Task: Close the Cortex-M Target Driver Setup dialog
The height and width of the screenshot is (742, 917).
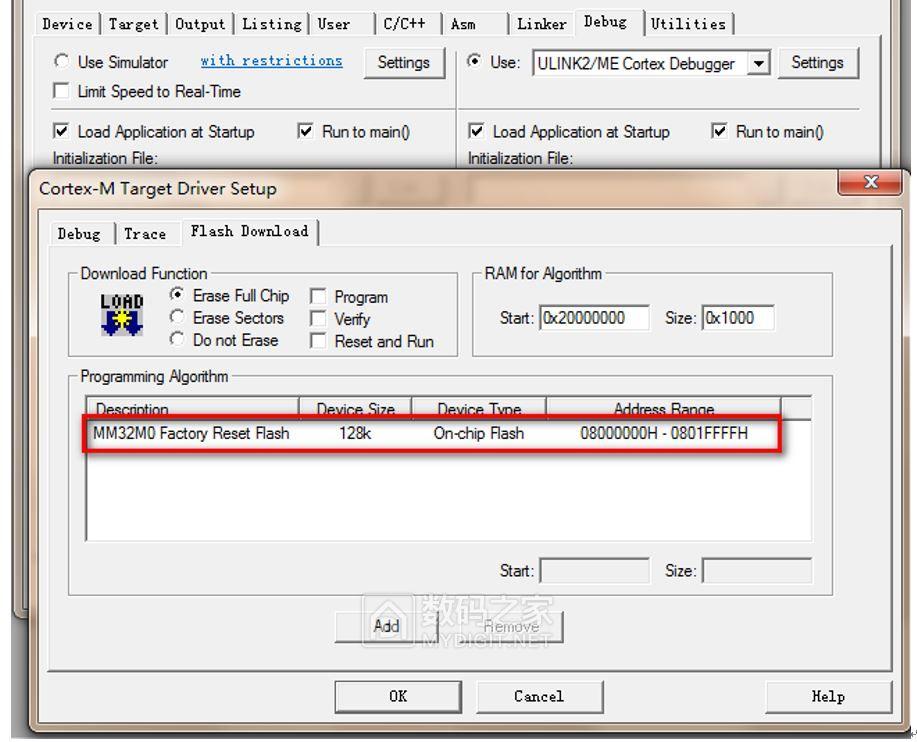Action: [x=870, y=182]
